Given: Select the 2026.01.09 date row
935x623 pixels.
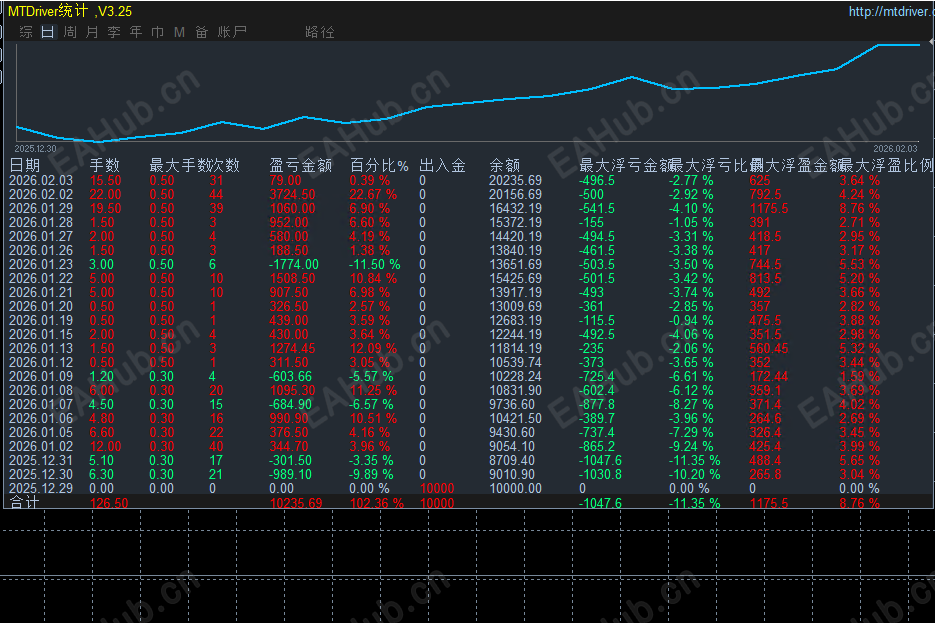Looking at the screenshot, I should (41, 376).
